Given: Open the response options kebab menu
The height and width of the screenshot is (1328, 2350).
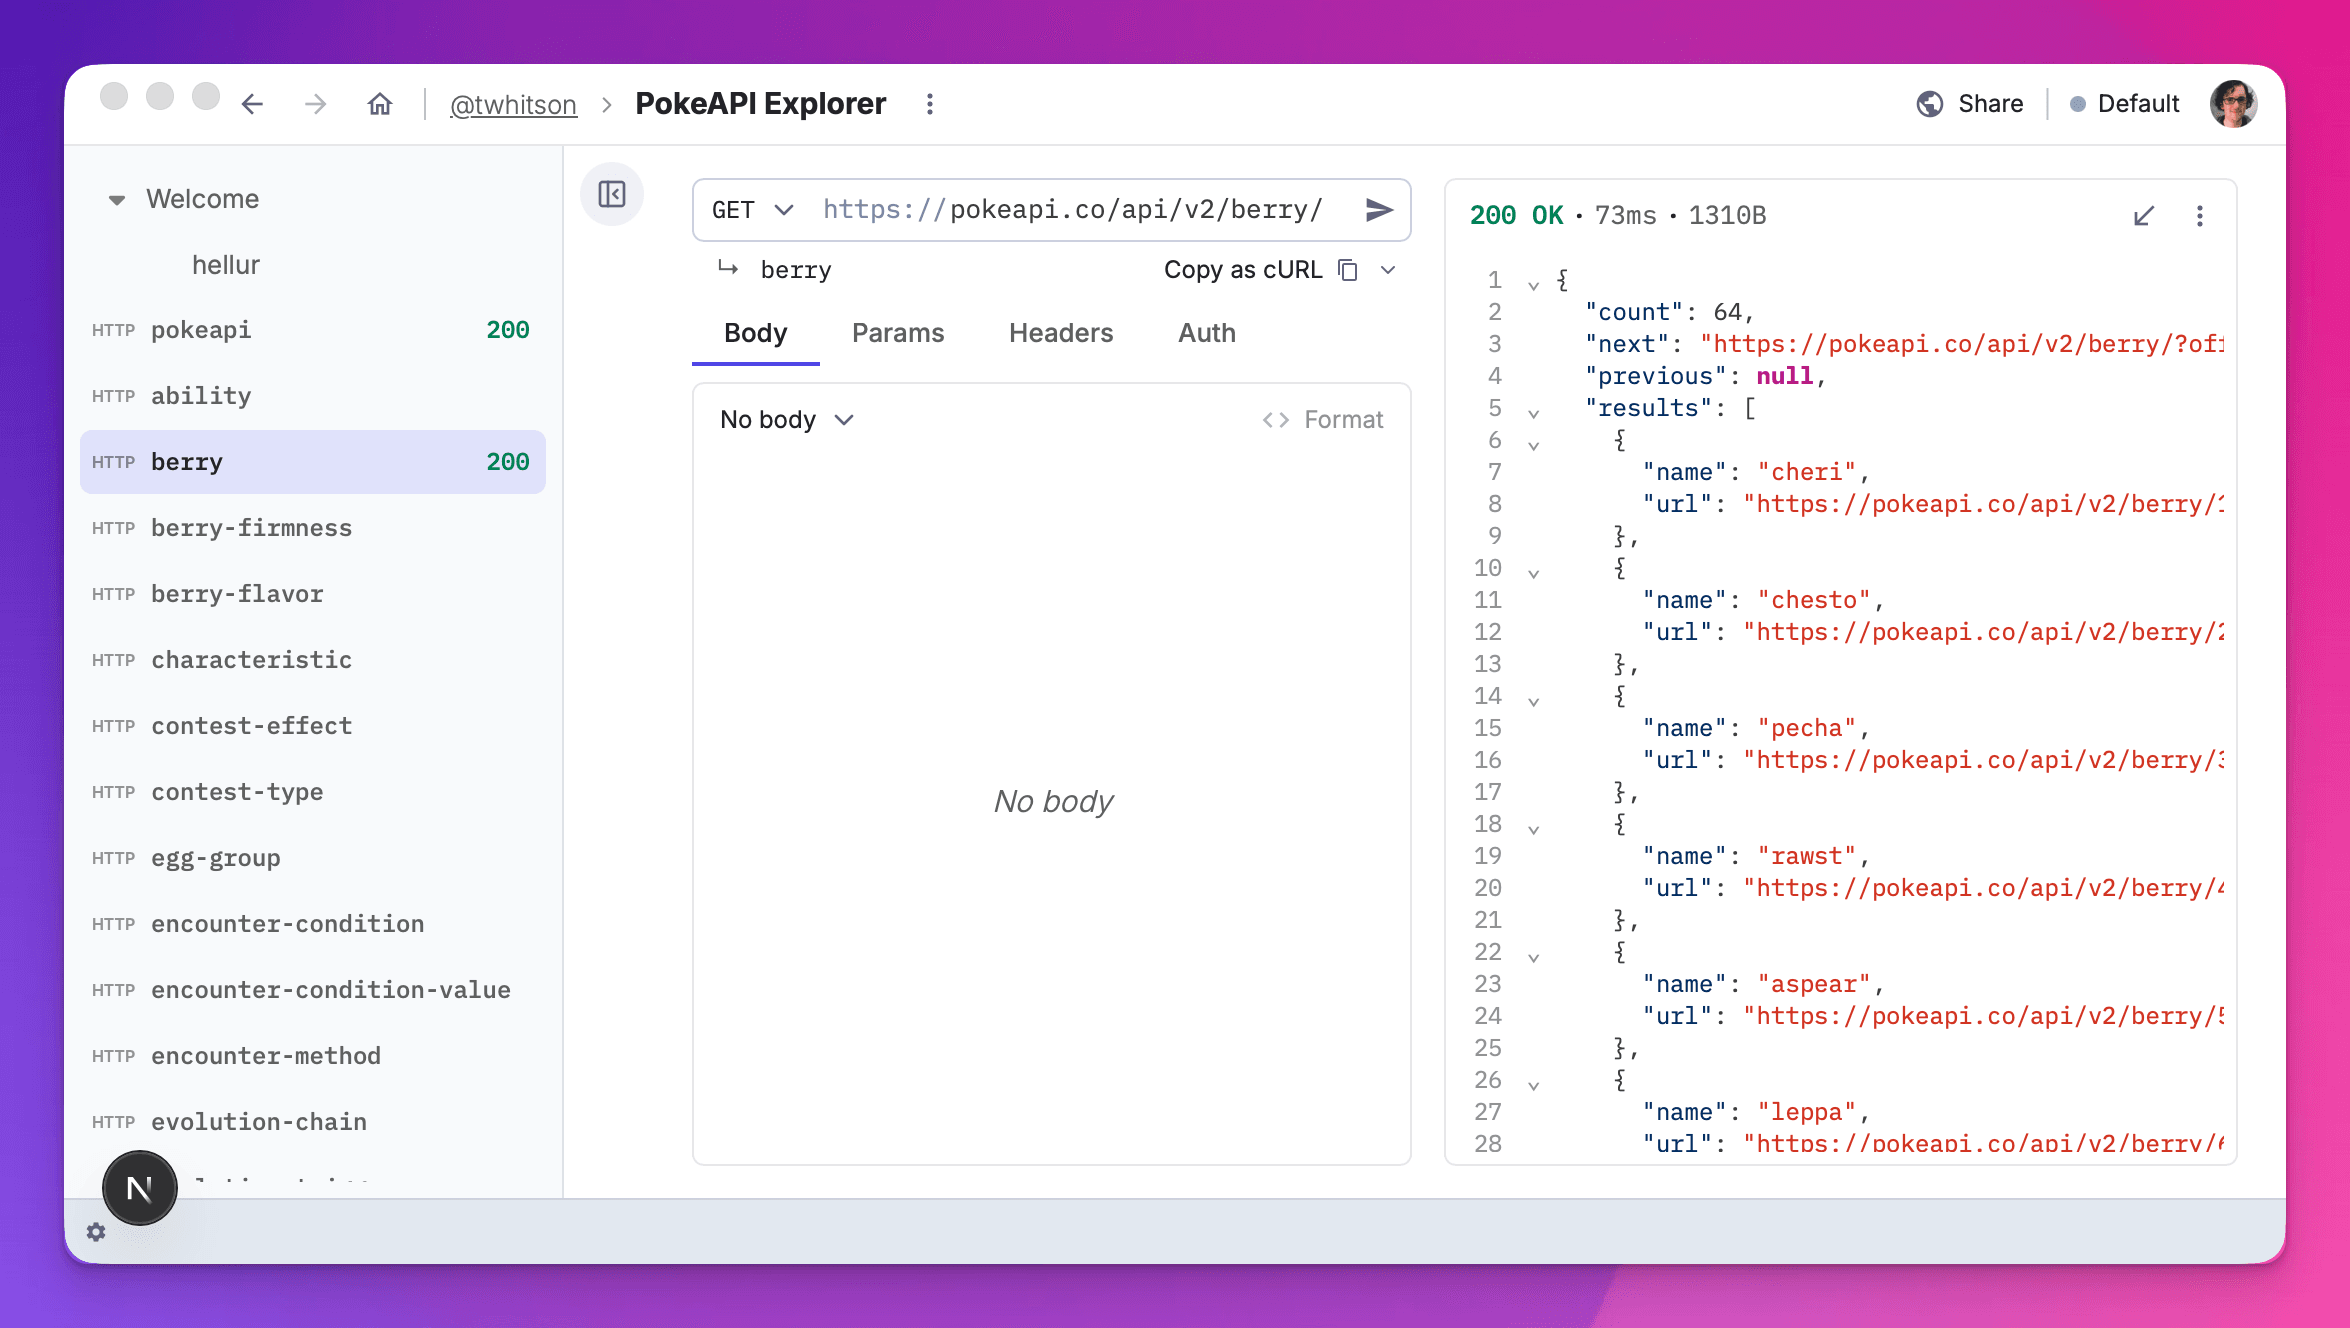Looking at the screenshot, I should 2199,215.
